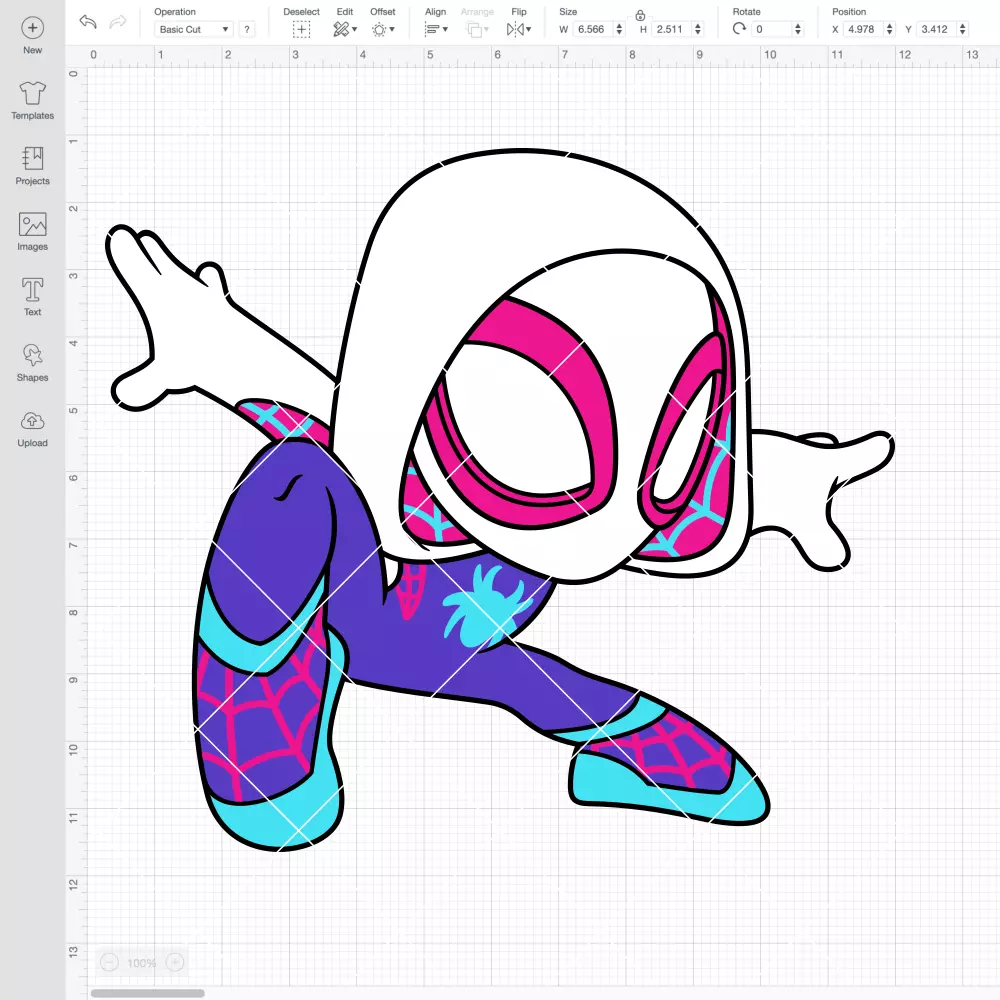Open the Edit tools dropdown
This screenshot has height=1000, width=1000.
[x=344, y=29]
